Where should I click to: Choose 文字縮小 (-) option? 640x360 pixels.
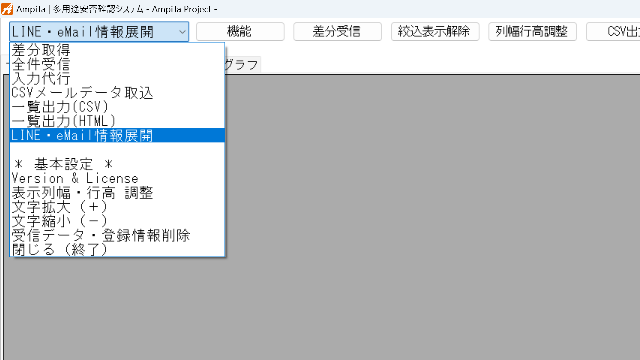click(x=117, y=221)
